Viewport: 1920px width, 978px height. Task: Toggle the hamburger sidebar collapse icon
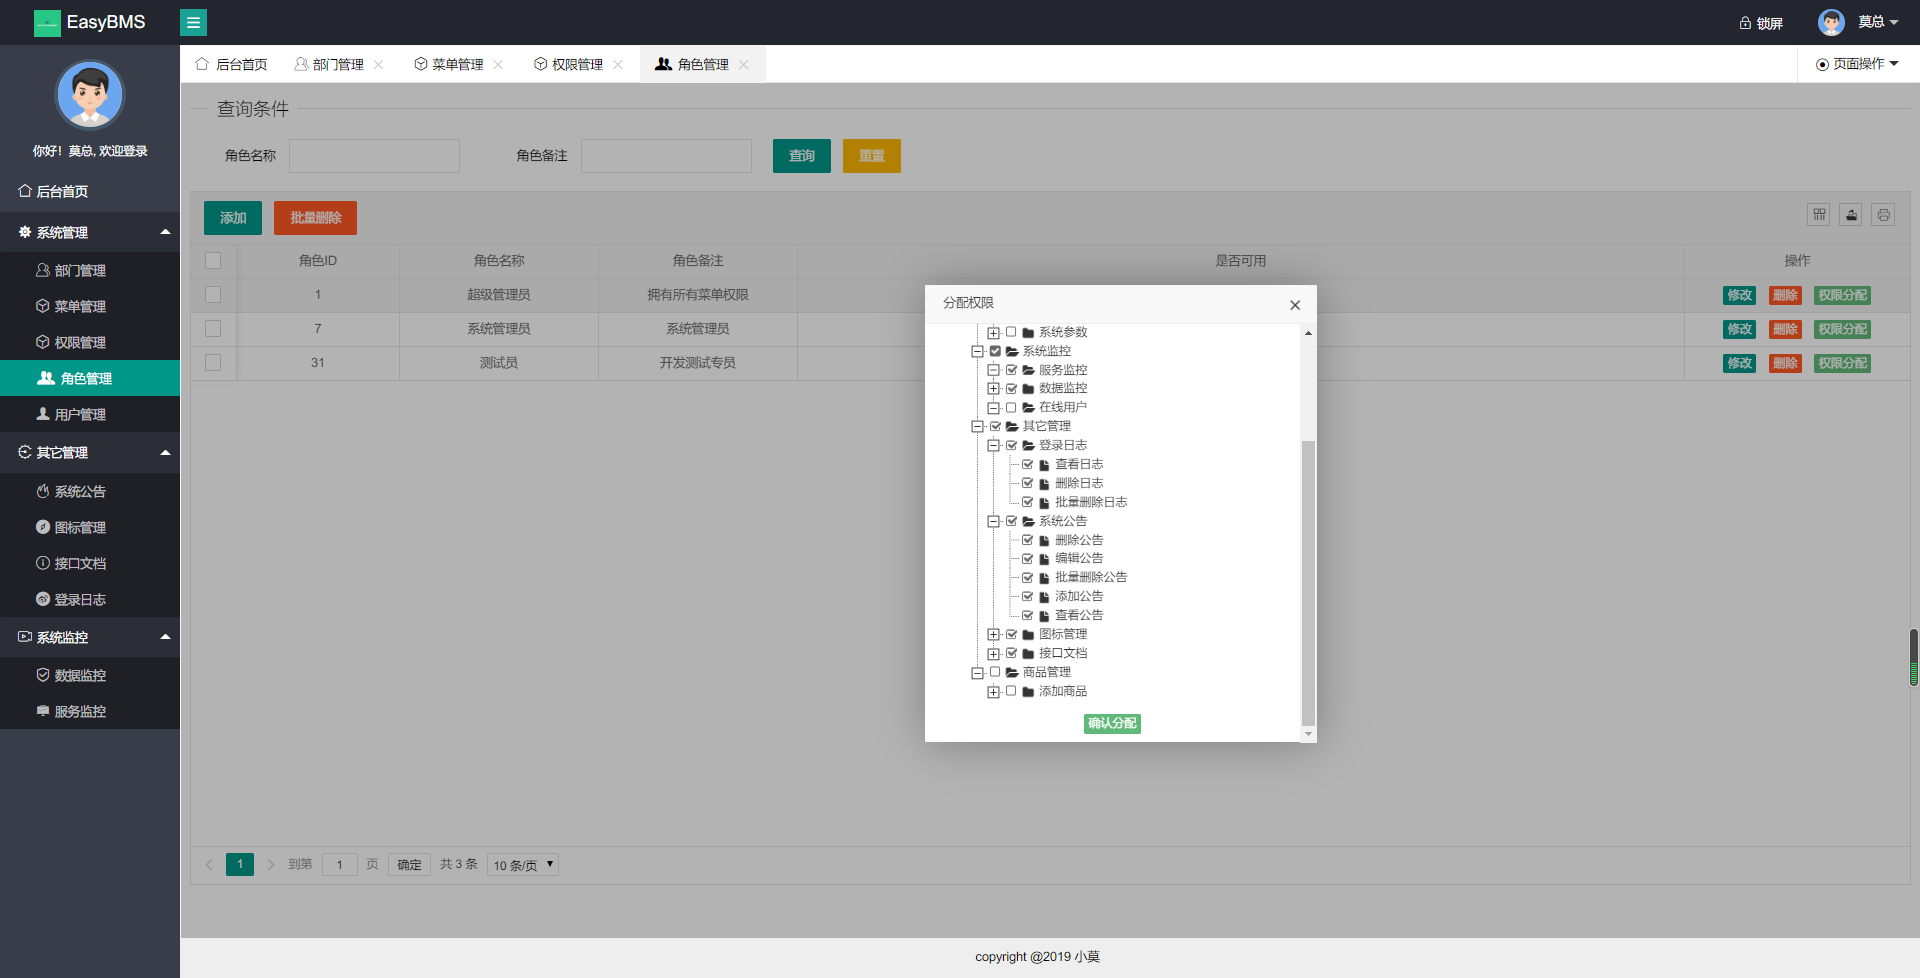[193, 22]
